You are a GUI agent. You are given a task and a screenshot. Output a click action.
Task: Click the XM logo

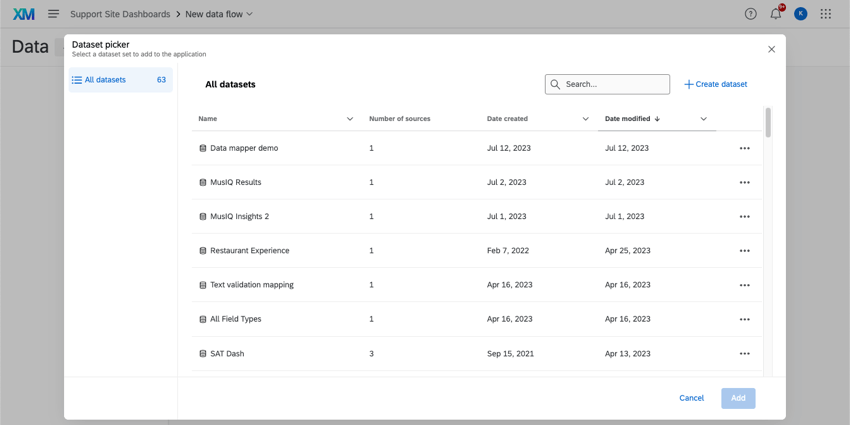[x=23, y=14]
